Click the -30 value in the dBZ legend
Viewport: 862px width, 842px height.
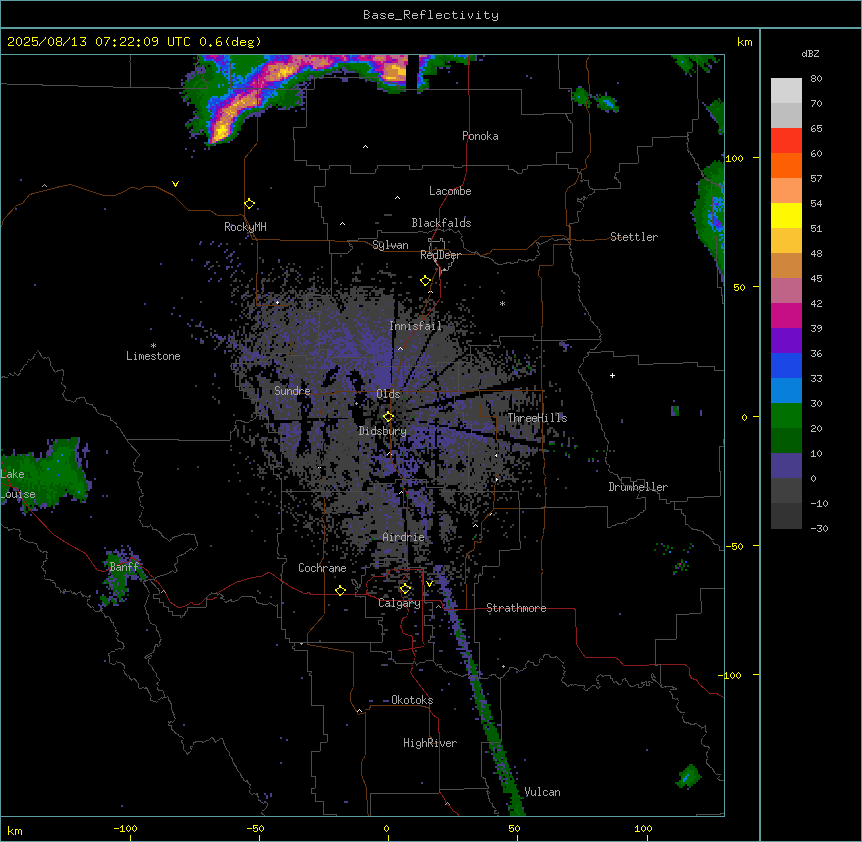(x=819, y=528)
